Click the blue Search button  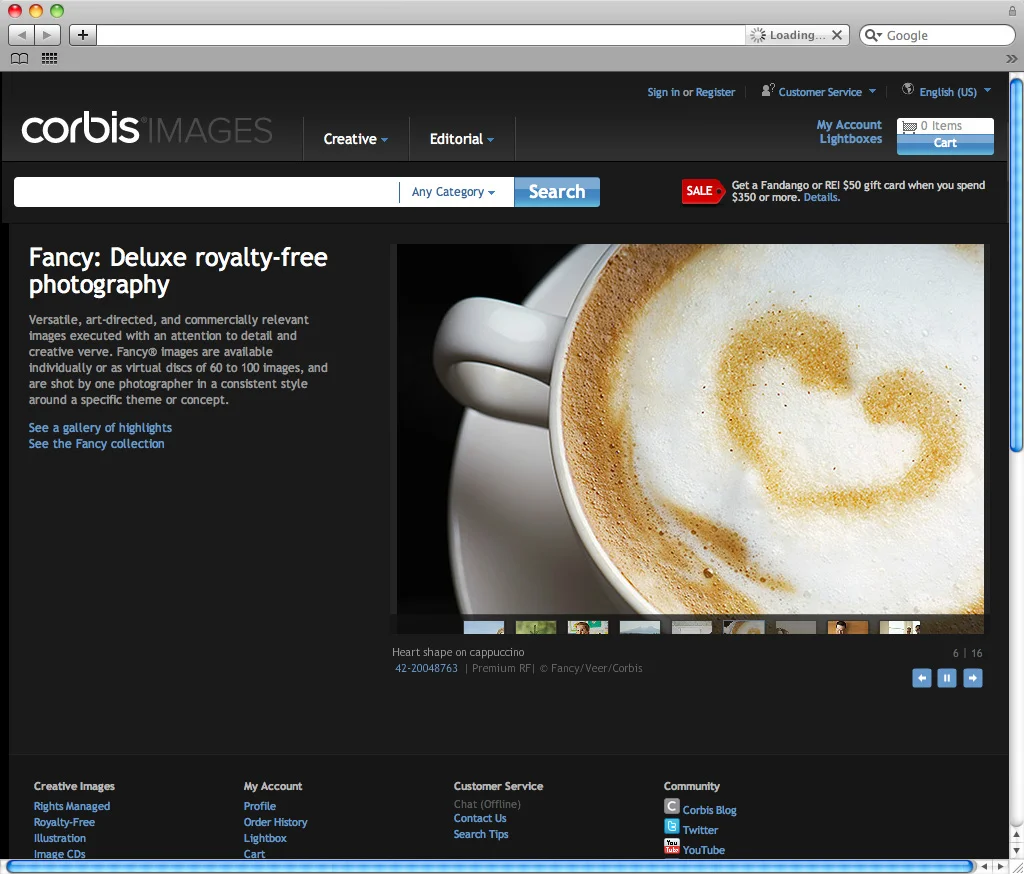(556, 192)
